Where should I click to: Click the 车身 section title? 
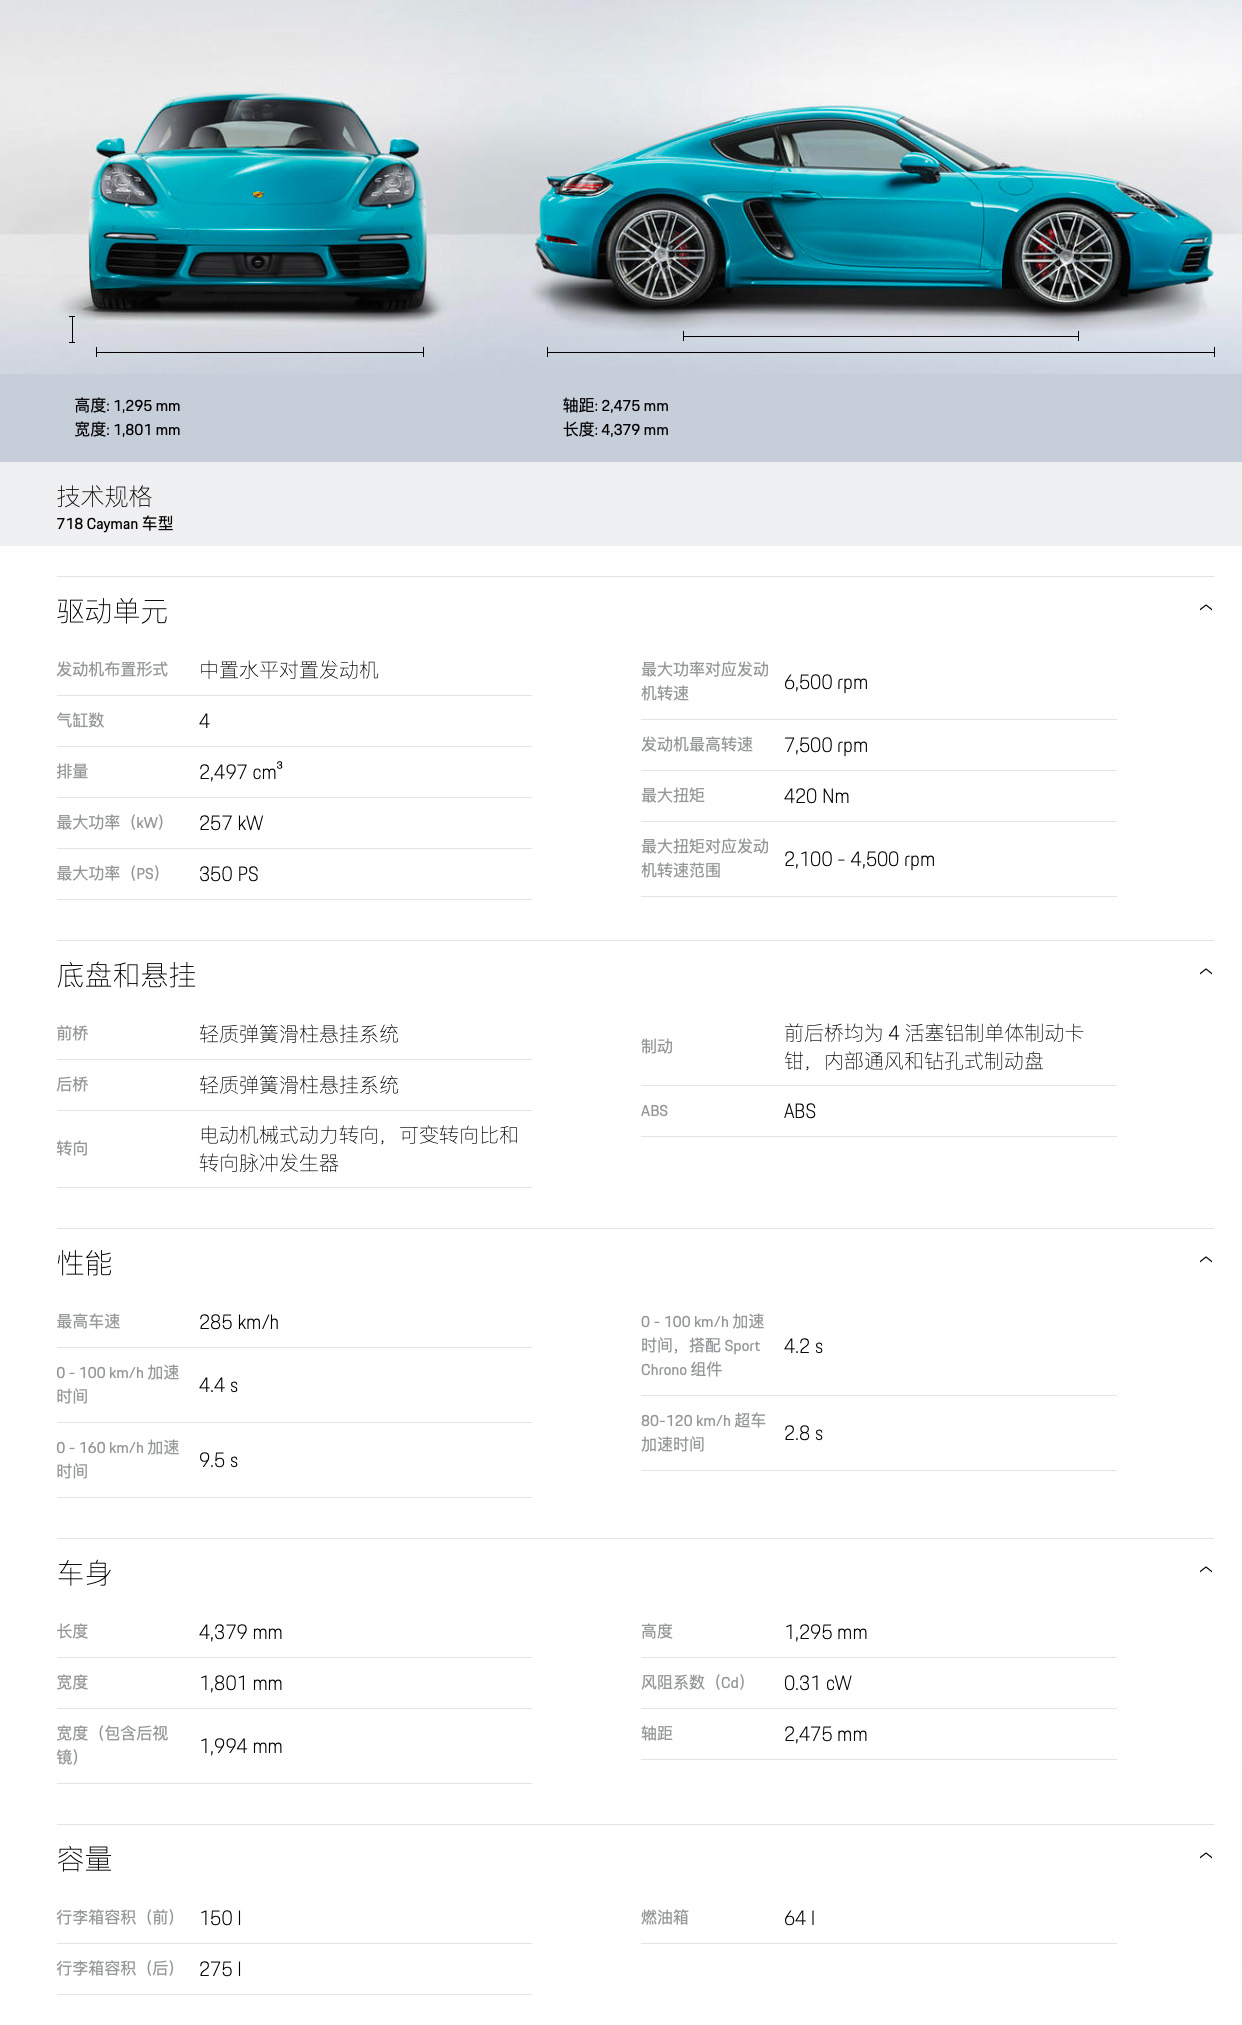point(84,1573)
